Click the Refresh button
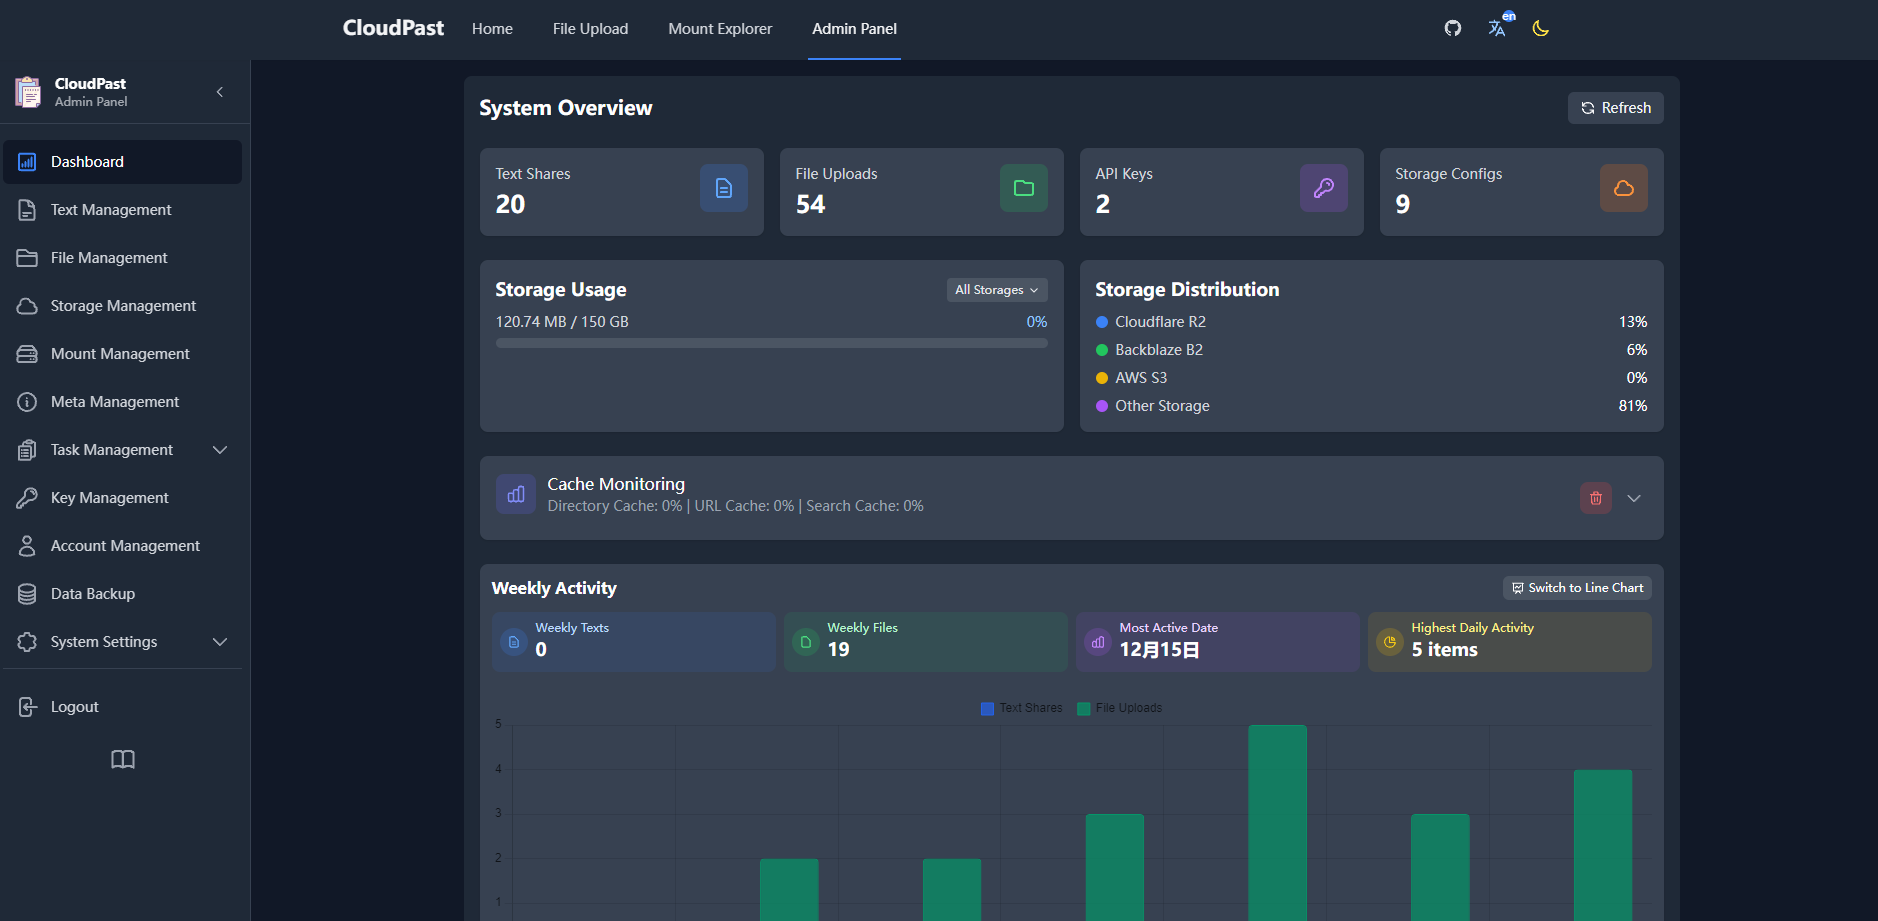 point(1616,108)
